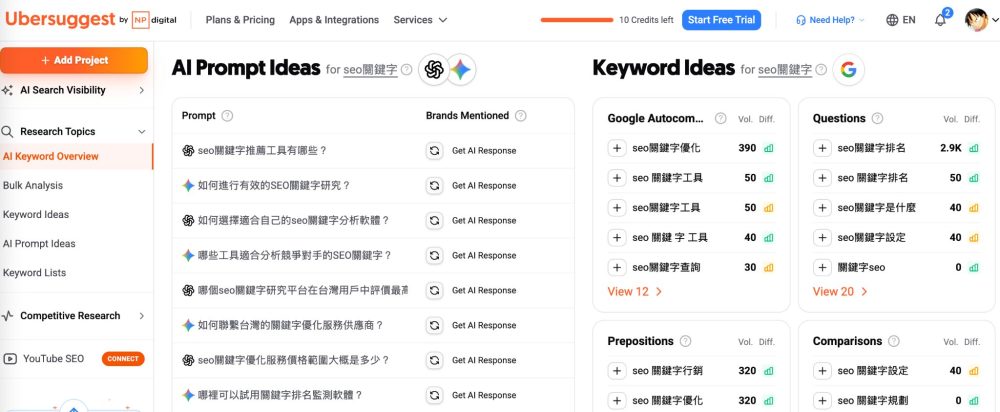Click help icon beside Prepositions title
Viewport: 1000px width, 412px height.
point(685,341)
